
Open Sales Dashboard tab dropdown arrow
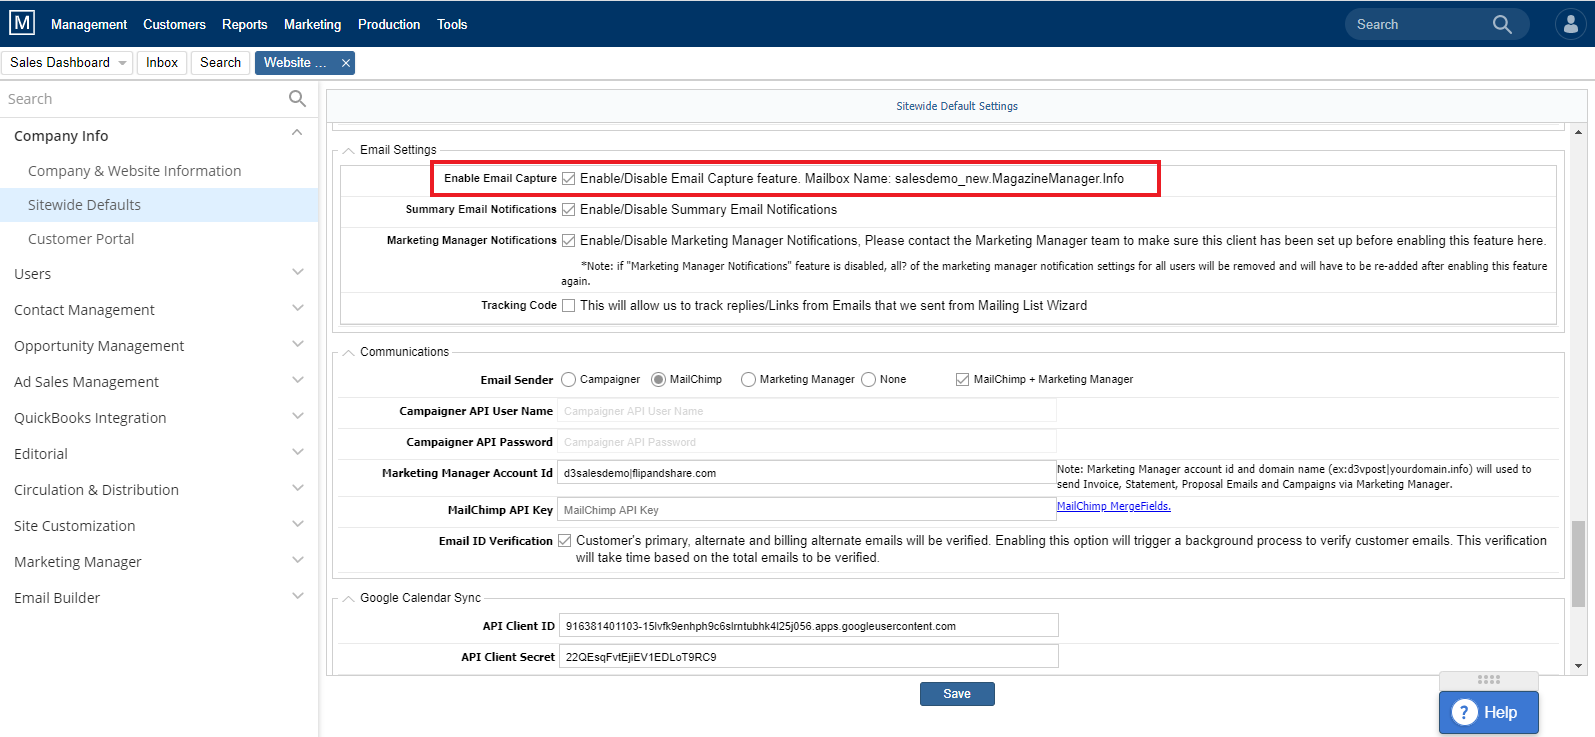point(123,63)
